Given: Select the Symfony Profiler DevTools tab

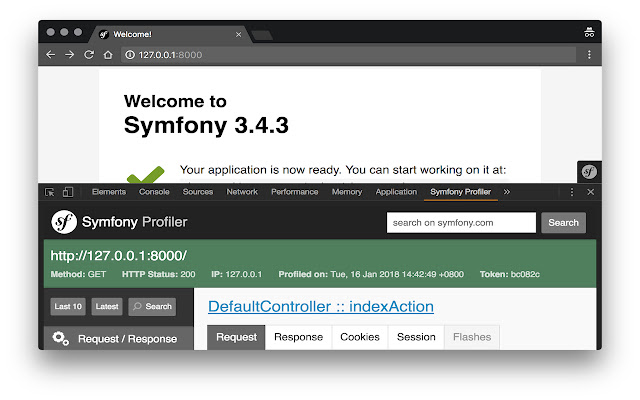Looking at the screenshot, I should [x=461, y=192].
